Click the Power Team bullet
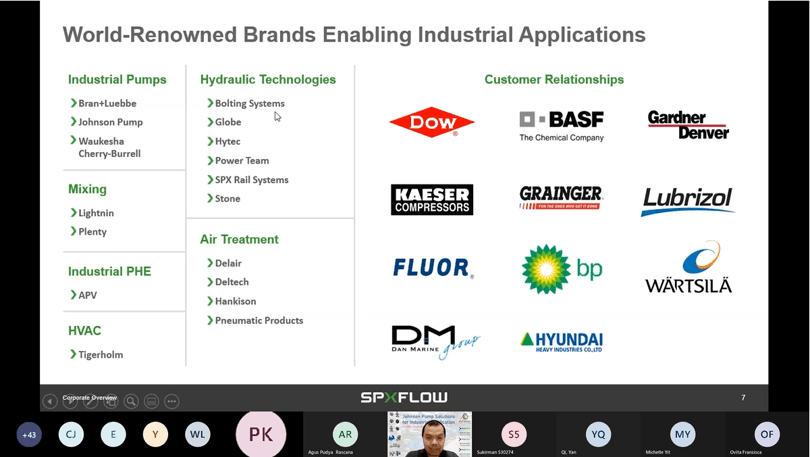810x457 pixels. coord(238,161)
